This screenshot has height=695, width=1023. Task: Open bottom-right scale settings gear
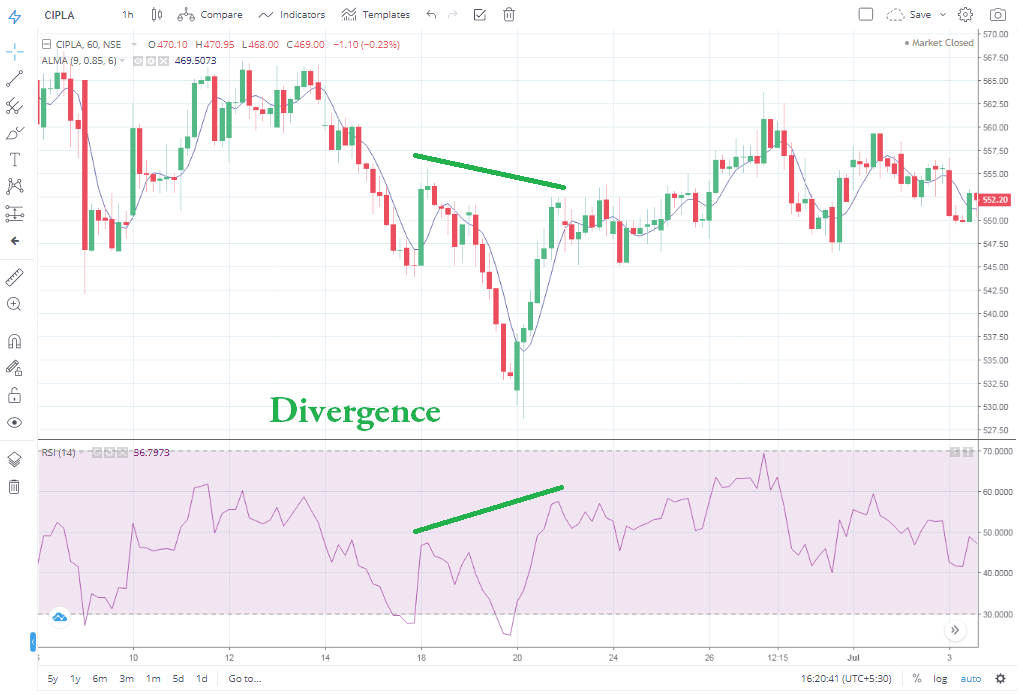coord(1001,679)
